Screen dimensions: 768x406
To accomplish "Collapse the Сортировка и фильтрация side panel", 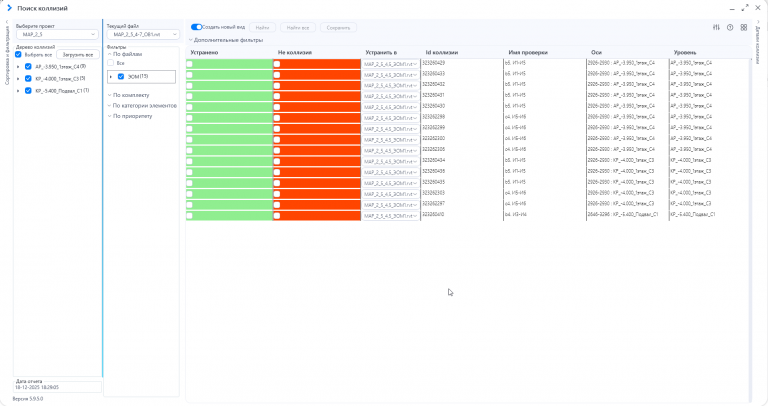I will click(7, 23).
